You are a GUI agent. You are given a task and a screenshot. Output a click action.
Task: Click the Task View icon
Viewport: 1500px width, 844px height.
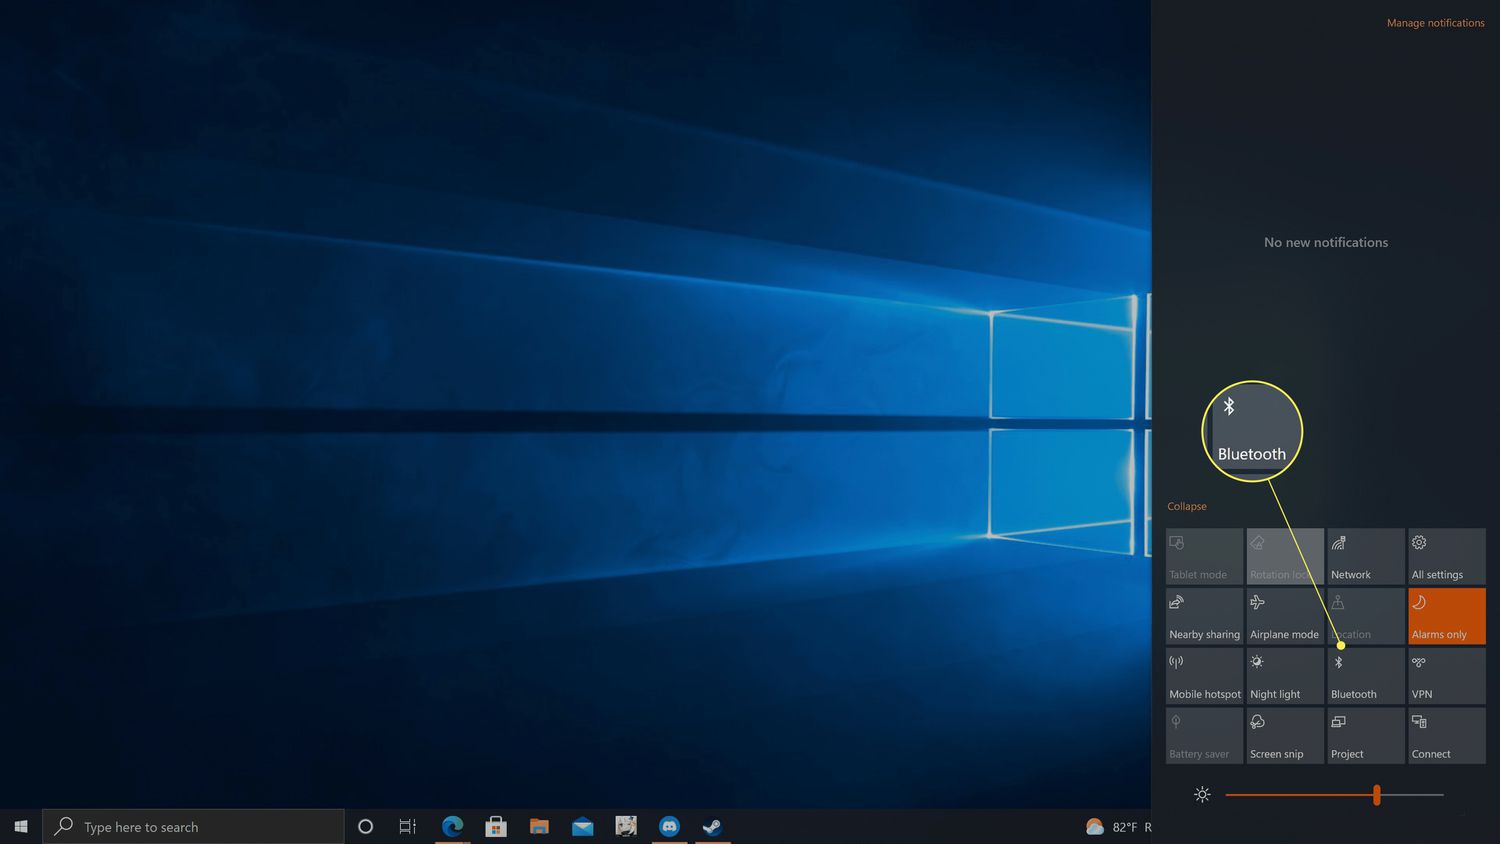(407, 827)
